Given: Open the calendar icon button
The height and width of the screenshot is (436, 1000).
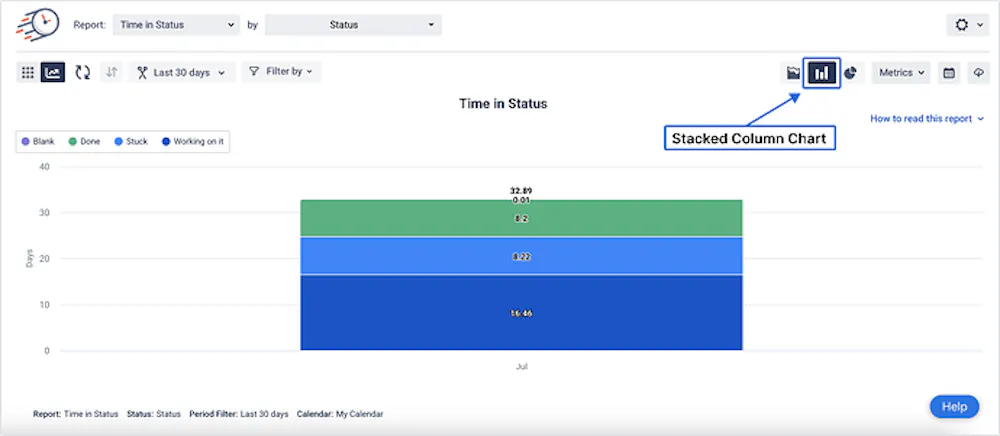Looking at the screenshot, I should click(x=949, y=73).
